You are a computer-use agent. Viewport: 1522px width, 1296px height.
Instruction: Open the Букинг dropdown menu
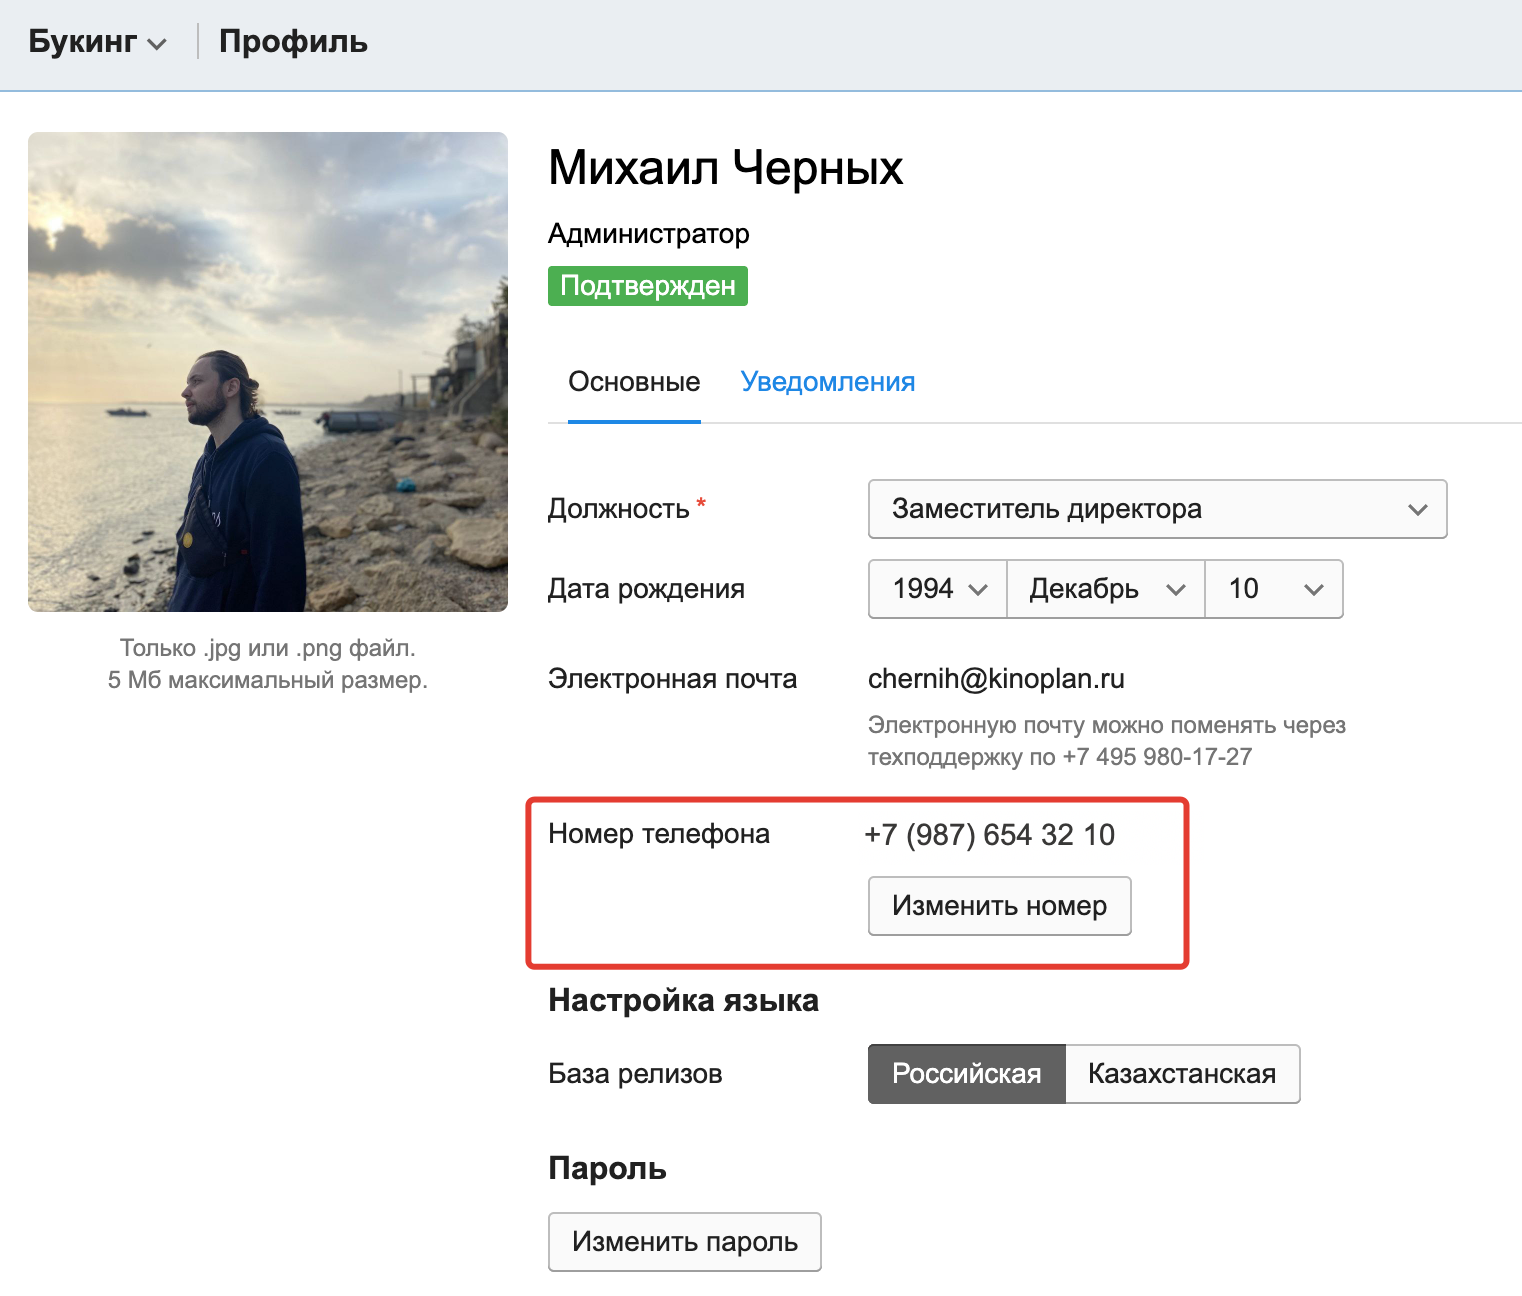click(x=97, y=42)
